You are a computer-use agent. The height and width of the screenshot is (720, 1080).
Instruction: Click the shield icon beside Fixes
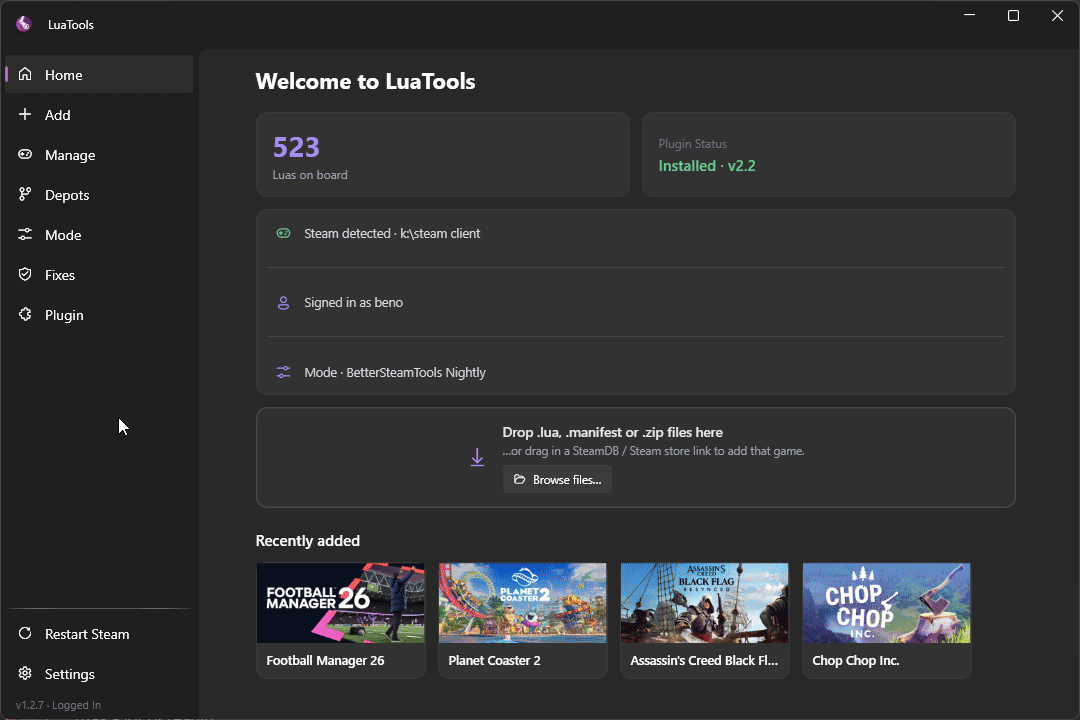pyautogui.click(x=25, y=274)
